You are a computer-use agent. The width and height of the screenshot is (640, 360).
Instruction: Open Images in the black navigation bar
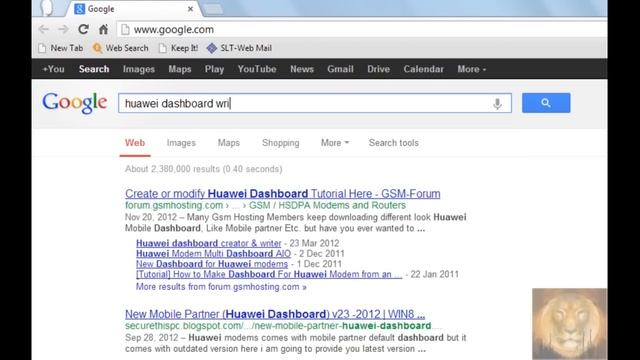(x=139, y=69)
